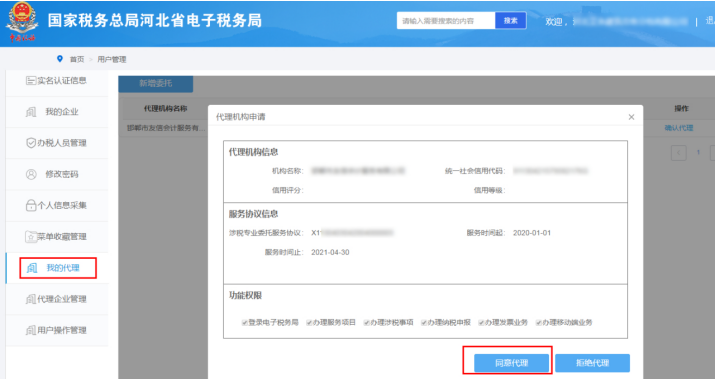Click the 搜索 button in header
716x380 pixels.
(511, 21)
